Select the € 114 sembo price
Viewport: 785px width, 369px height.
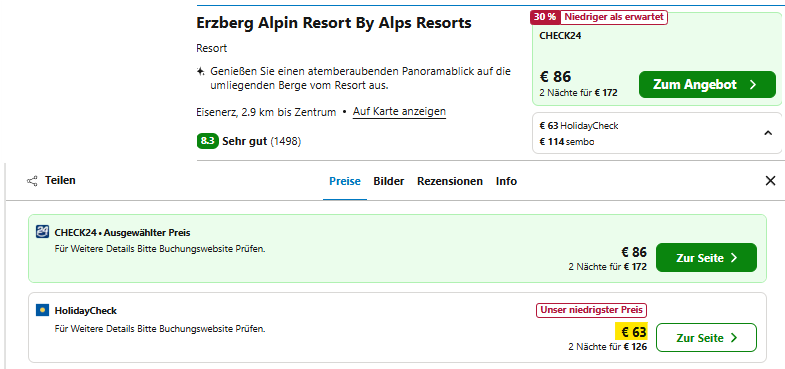567,142
